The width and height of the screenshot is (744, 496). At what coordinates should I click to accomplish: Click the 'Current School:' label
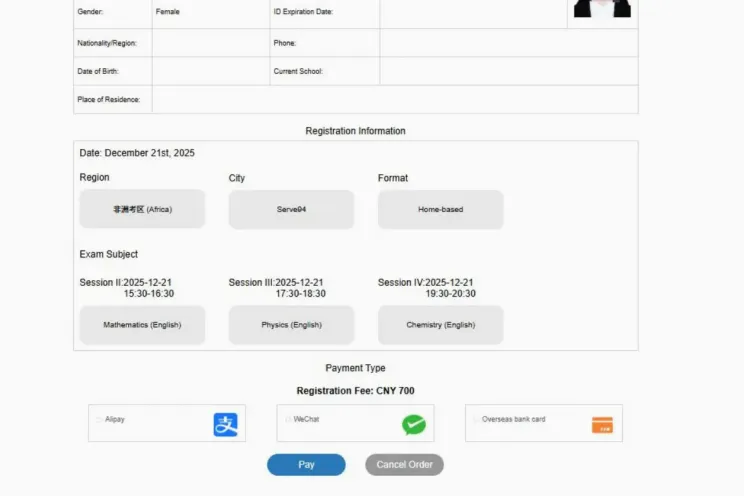(298, 71)
